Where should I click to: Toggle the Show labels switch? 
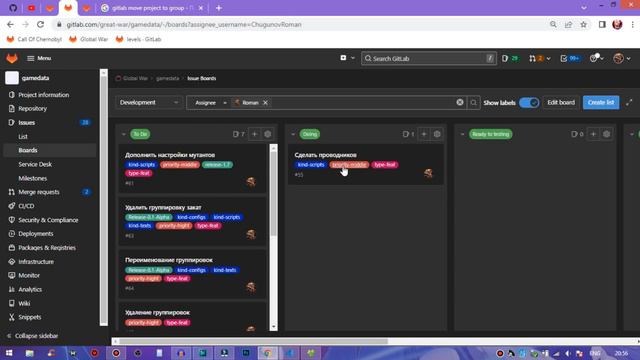[x=529, y=102]
